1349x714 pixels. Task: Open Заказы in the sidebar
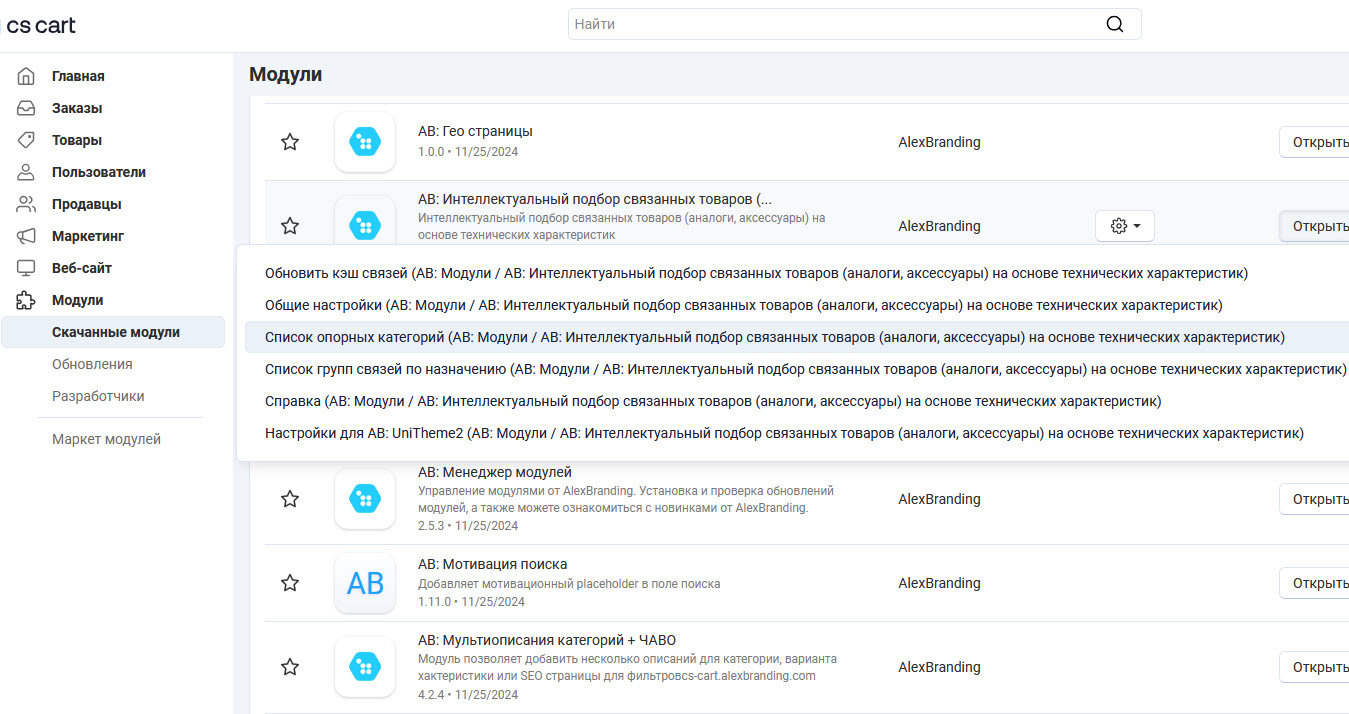tap(77, 108)
